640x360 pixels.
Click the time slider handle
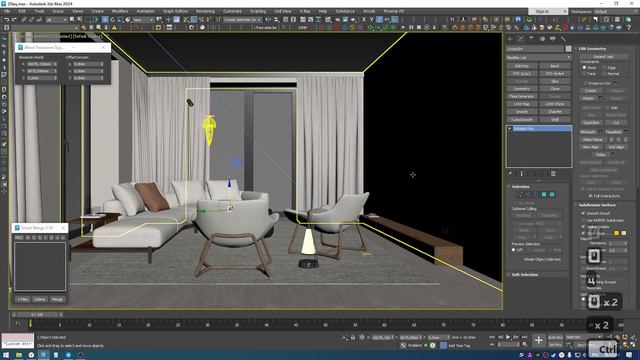(37, 315)
